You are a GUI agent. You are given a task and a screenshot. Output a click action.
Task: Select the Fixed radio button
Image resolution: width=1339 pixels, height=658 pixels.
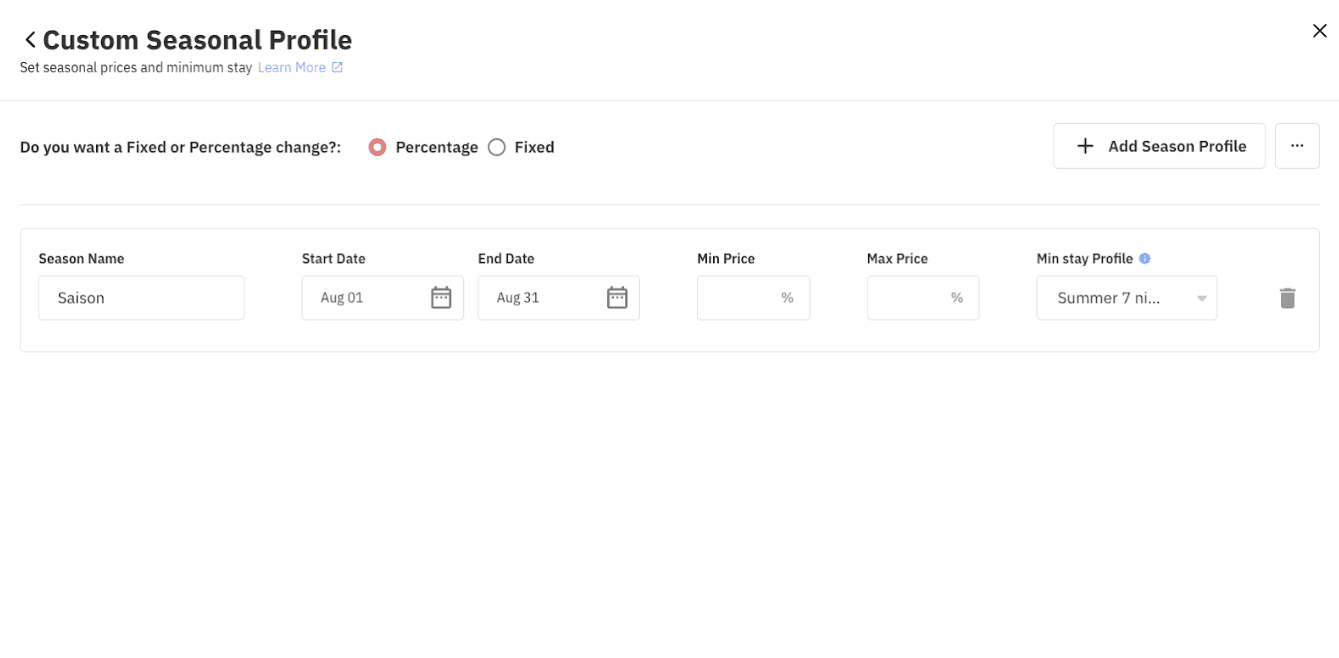tap(497, 146)
